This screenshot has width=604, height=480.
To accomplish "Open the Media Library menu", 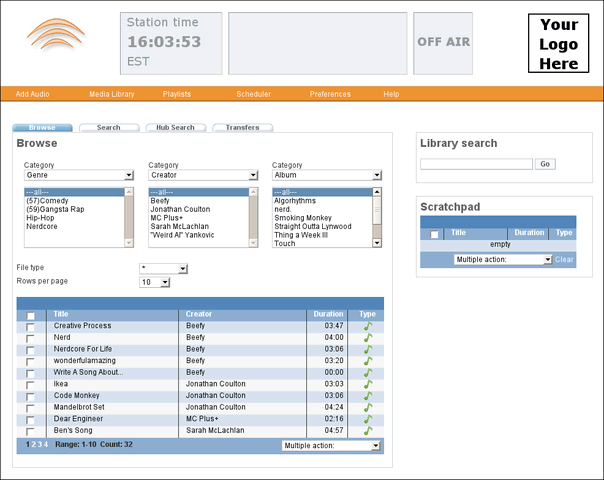I will coord(112,94).
